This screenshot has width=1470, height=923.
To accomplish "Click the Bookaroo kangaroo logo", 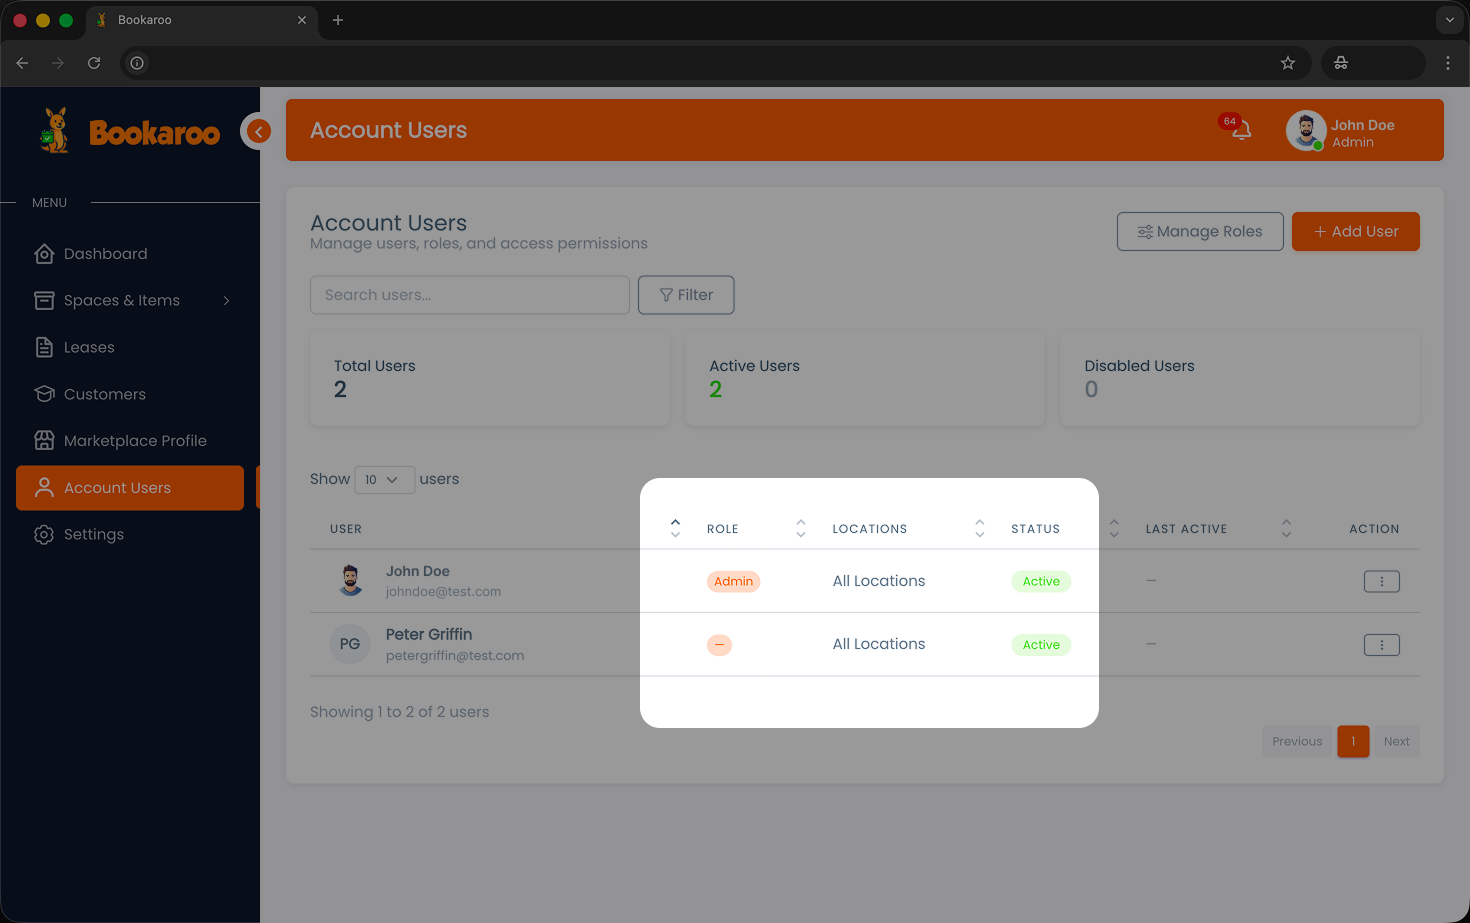I will (x=55, y=130).
